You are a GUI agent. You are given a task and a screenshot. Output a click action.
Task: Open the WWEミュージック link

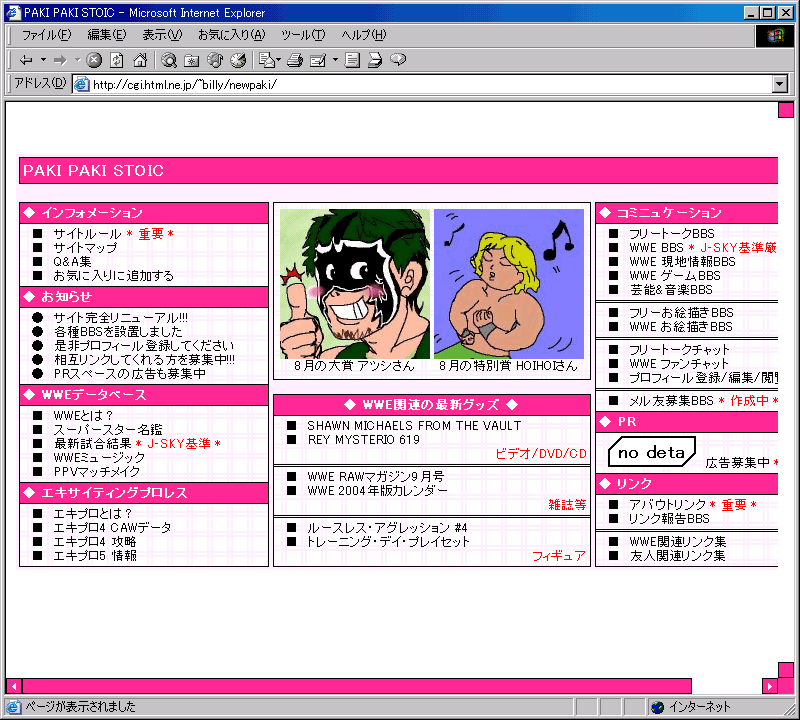(x=99, y=458)
